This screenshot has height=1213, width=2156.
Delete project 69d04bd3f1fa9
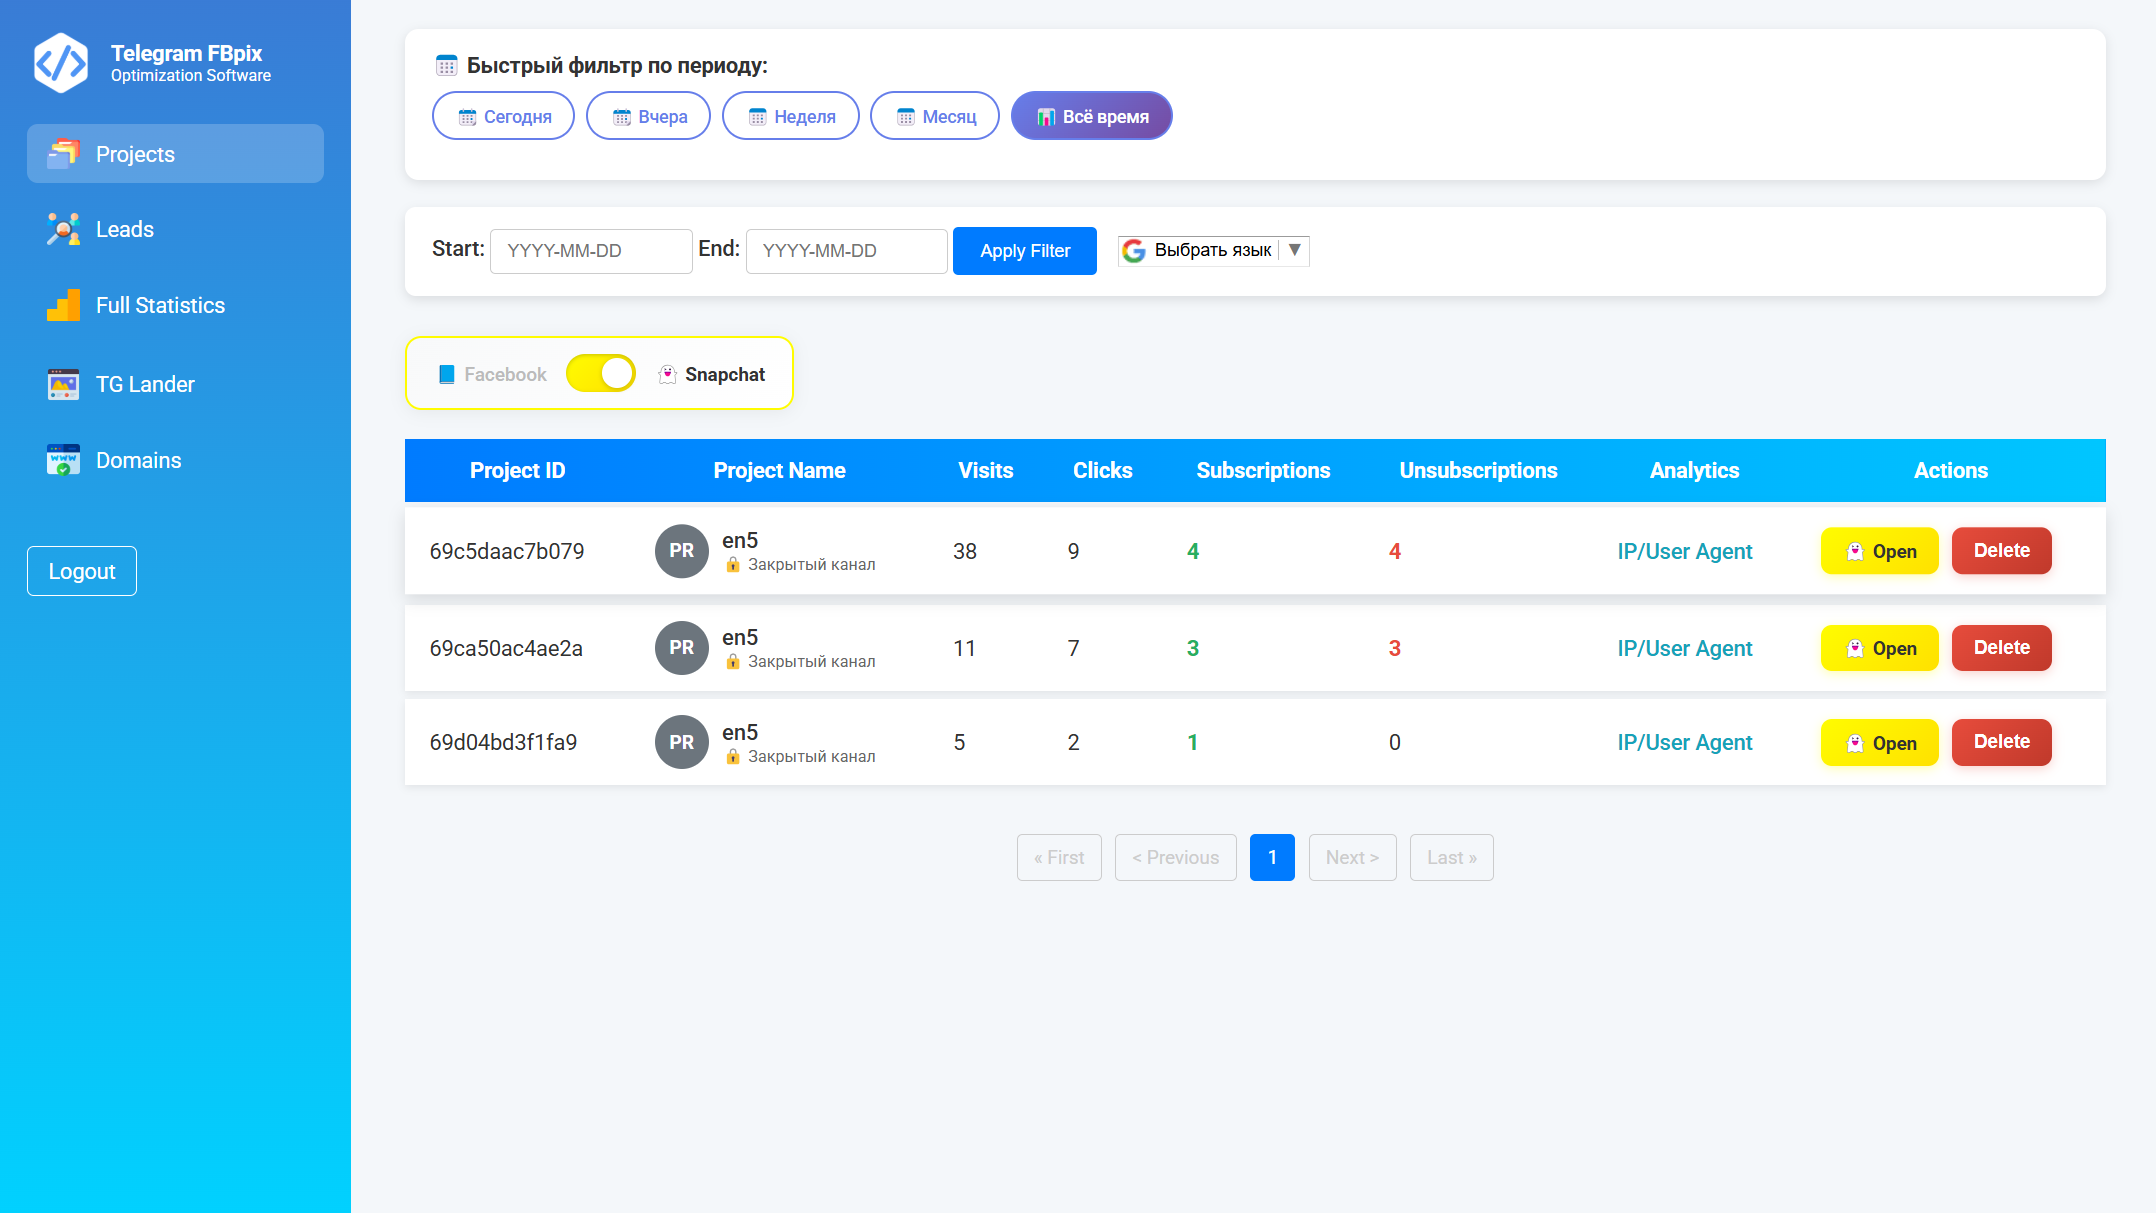(2001, 742)
